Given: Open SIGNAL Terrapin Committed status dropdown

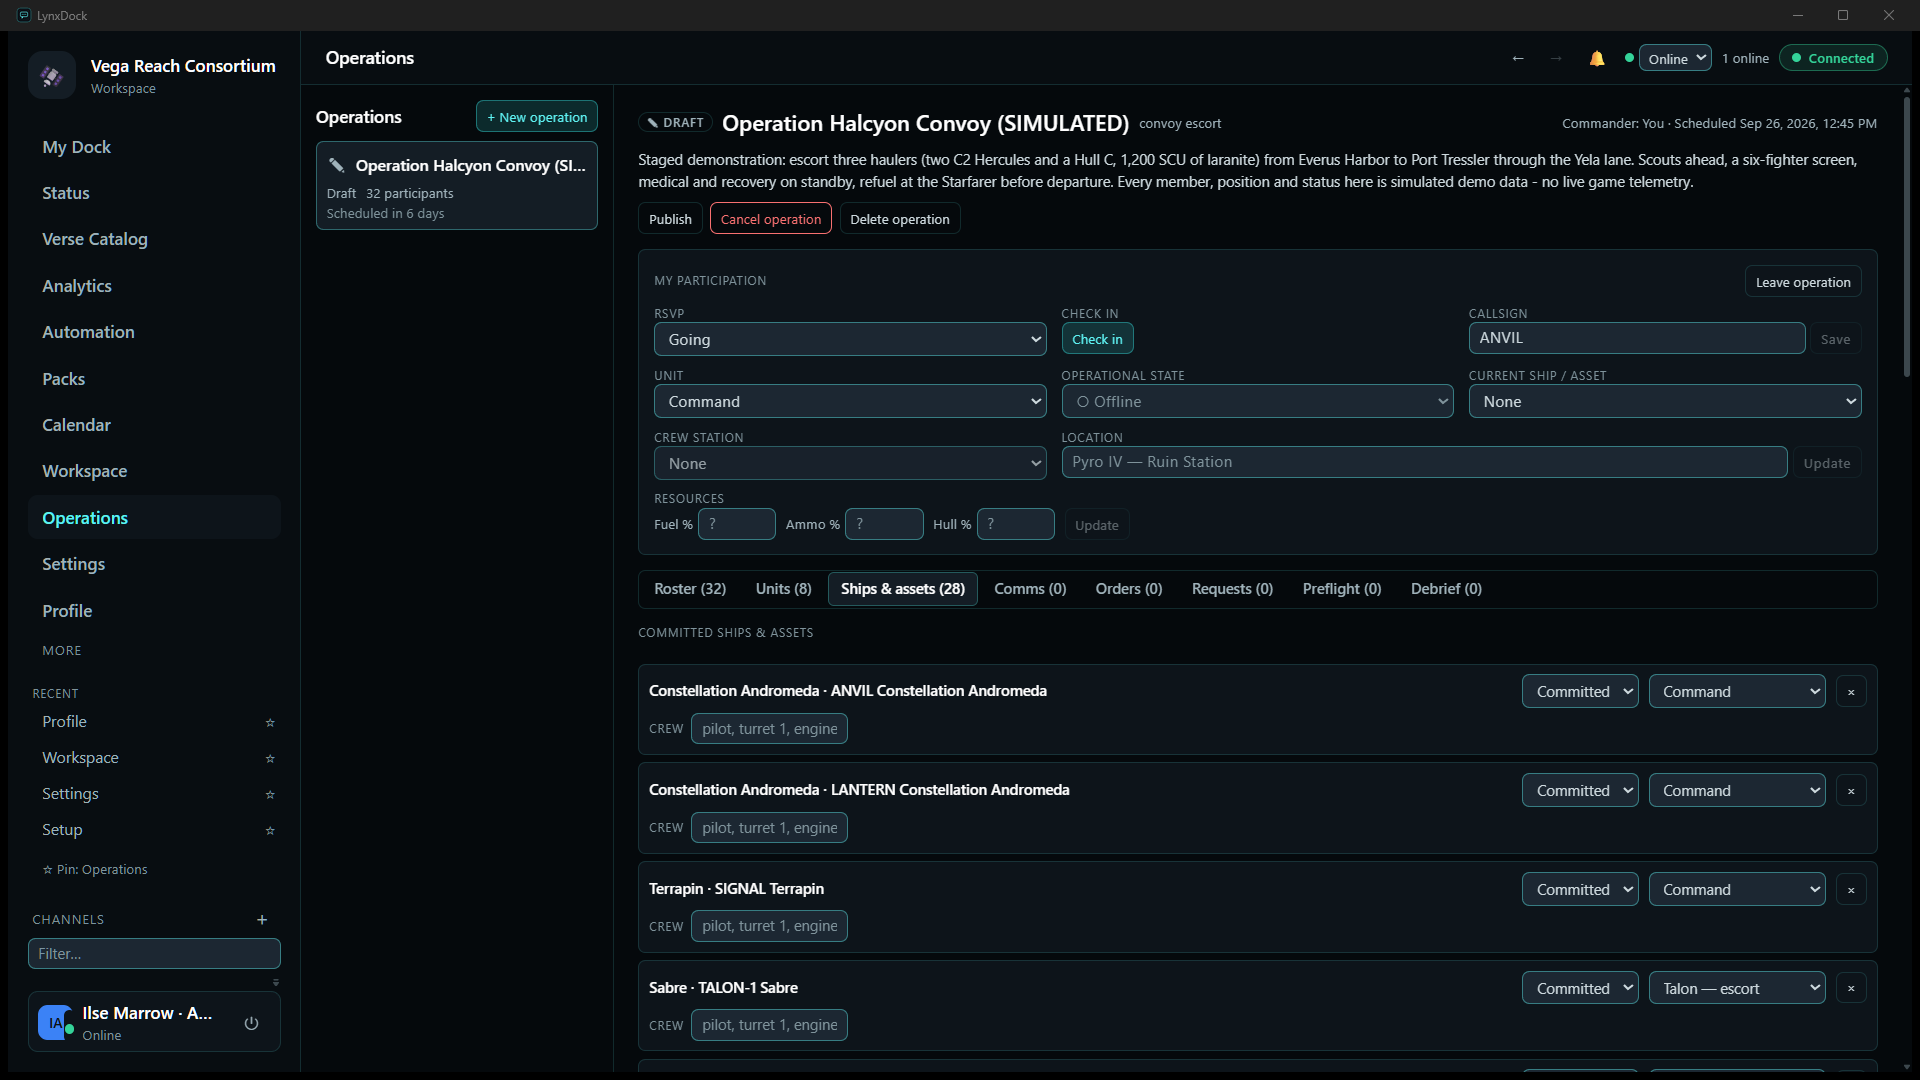Looking at the screenshot, I should click(x=1580, y=890).
